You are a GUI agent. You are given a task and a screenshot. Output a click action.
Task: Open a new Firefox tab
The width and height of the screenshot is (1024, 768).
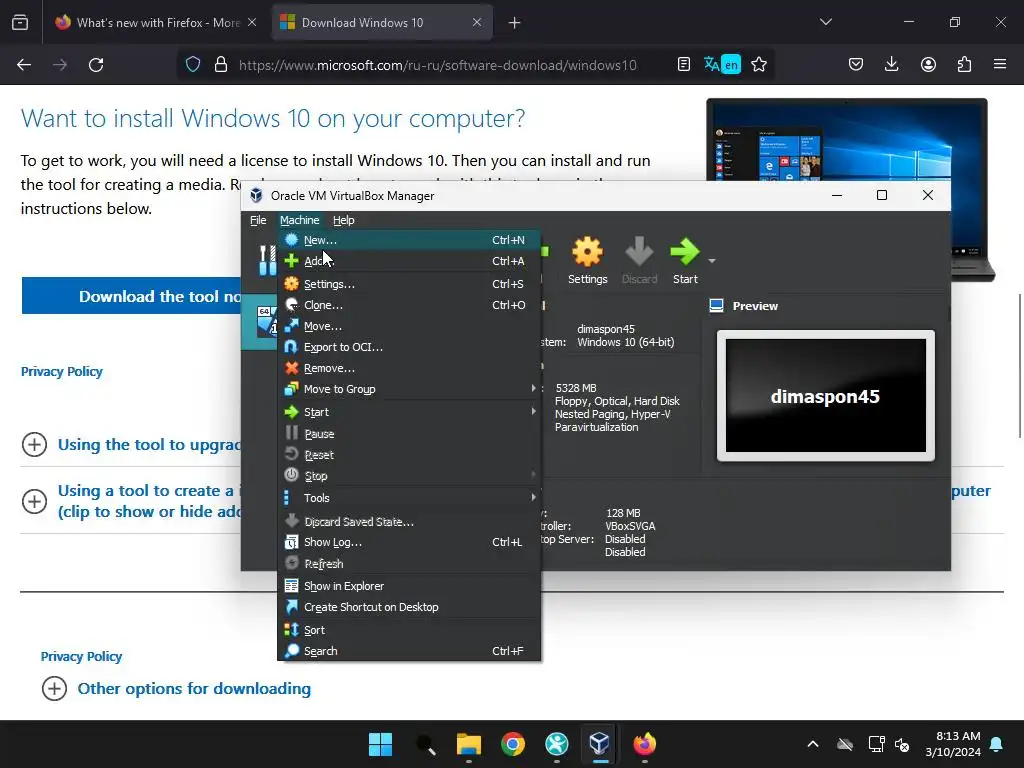click(x=515, y=23)
